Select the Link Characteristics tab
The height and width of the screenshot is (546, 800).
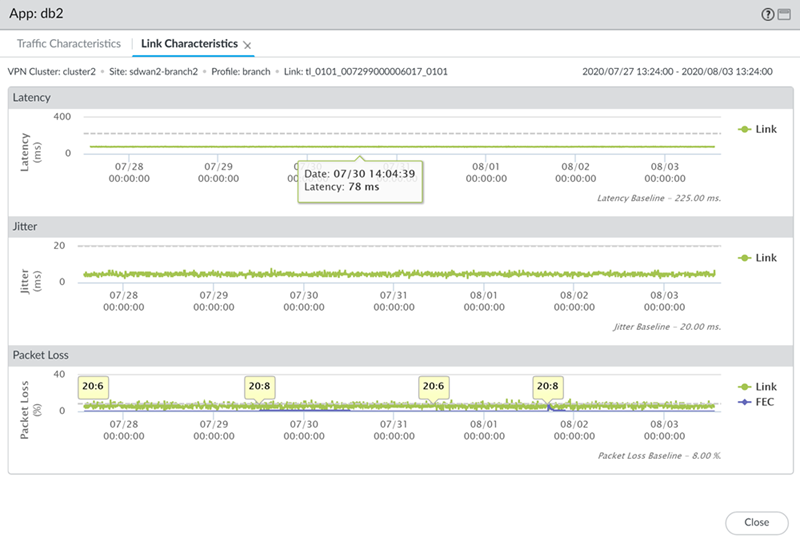[189, 44]
